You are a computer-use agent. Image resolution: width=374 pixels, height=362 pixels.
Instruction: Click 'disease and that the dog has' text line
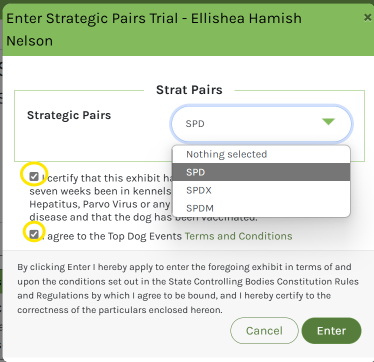coord(100,217)
